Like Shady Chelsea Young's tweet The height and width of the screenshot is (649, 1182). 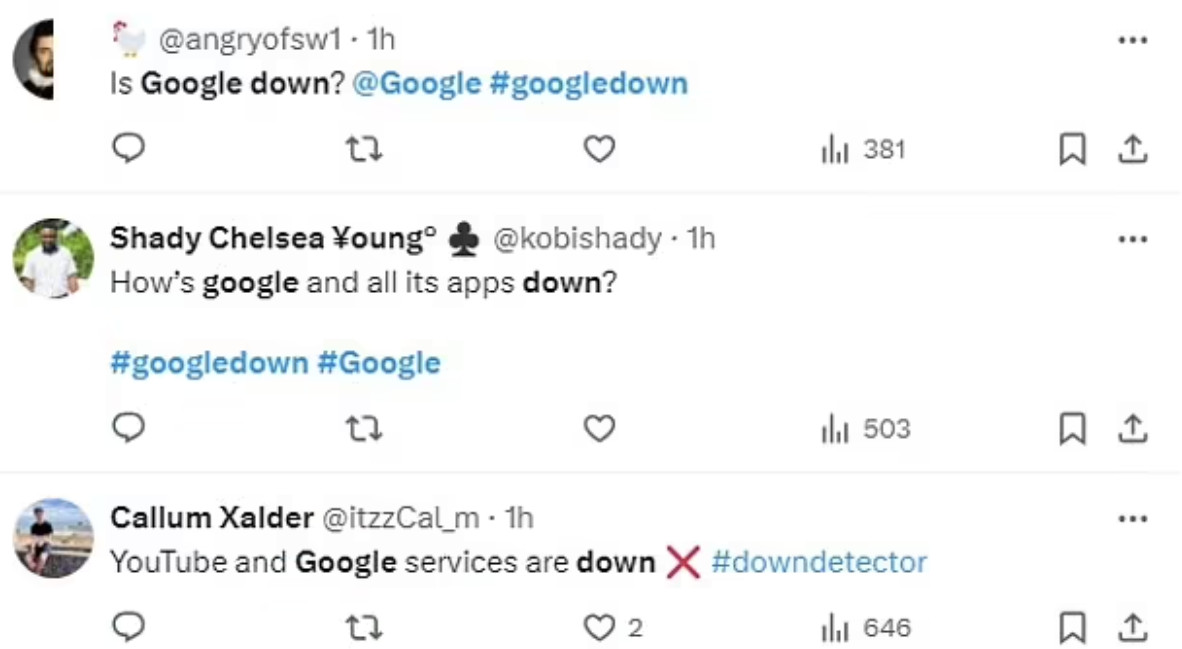[598, 429]
